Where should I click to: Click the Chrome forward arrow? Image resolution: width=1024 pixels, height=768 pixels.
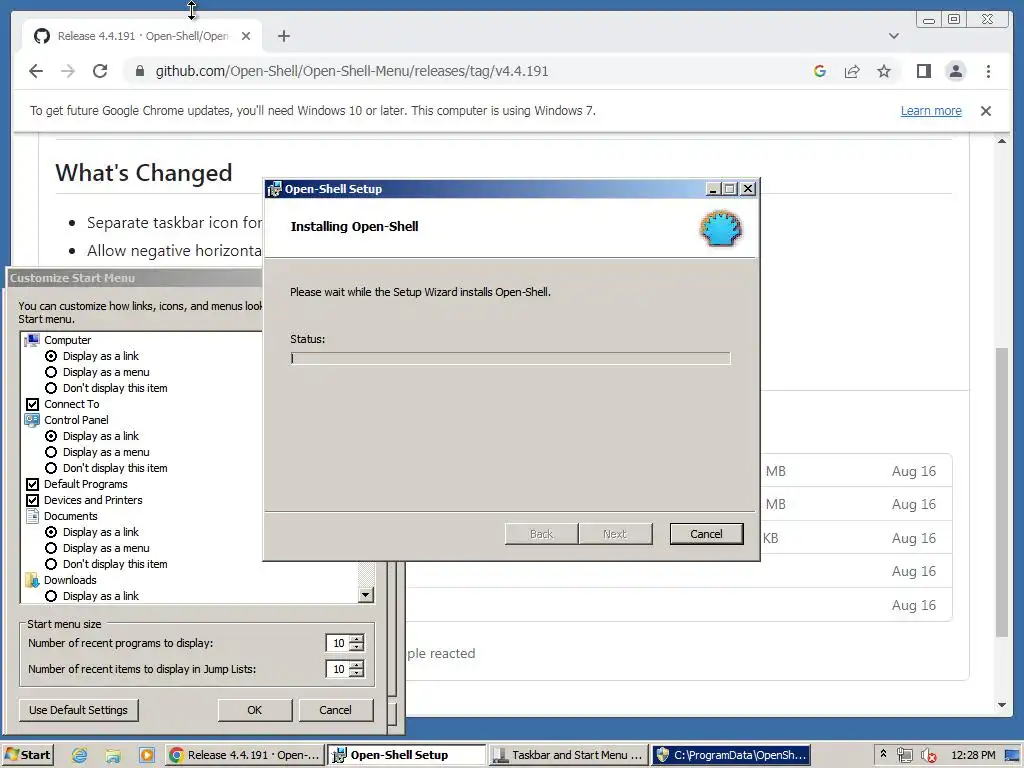click(x=68, y=71)
